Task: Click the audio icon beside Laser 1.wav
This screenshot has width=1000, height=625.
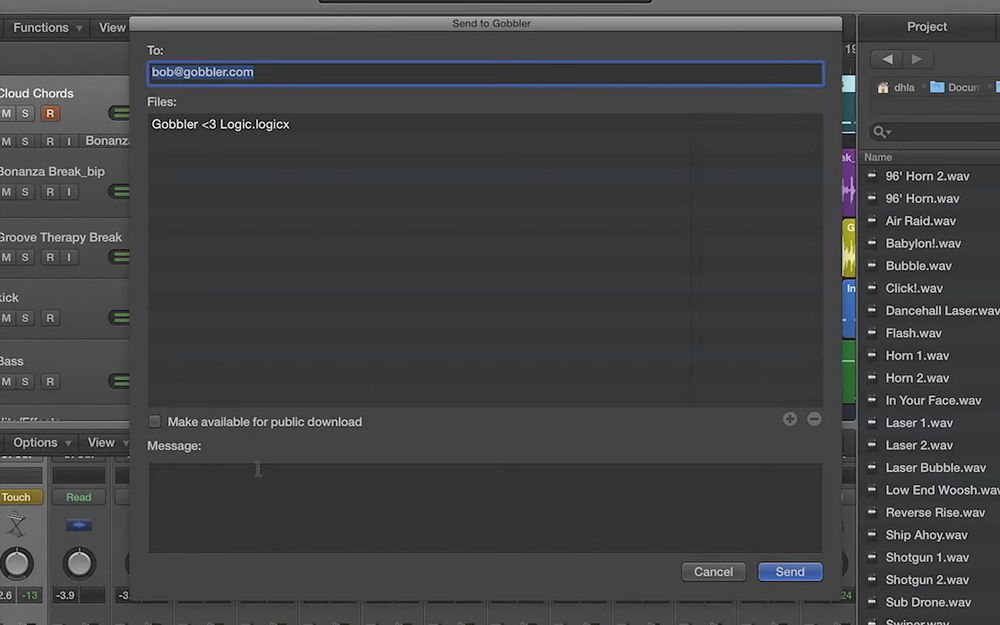Action: pyautogui.click(x=872, y=422)
